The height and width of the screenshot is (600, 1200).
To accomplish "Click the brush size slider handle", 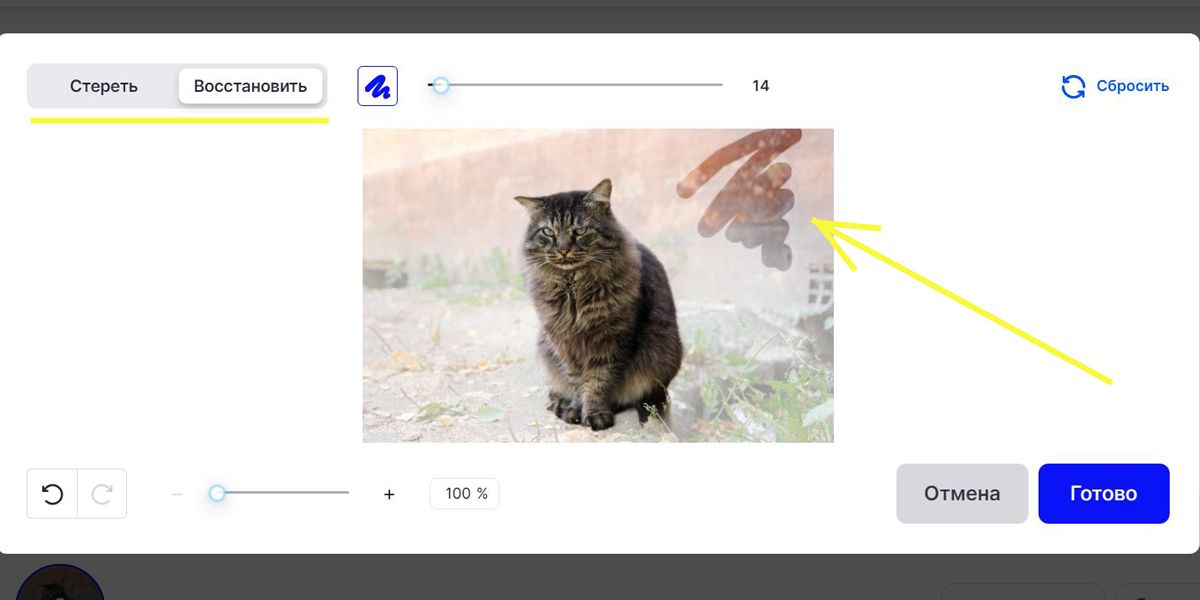I will coord(440,85).
